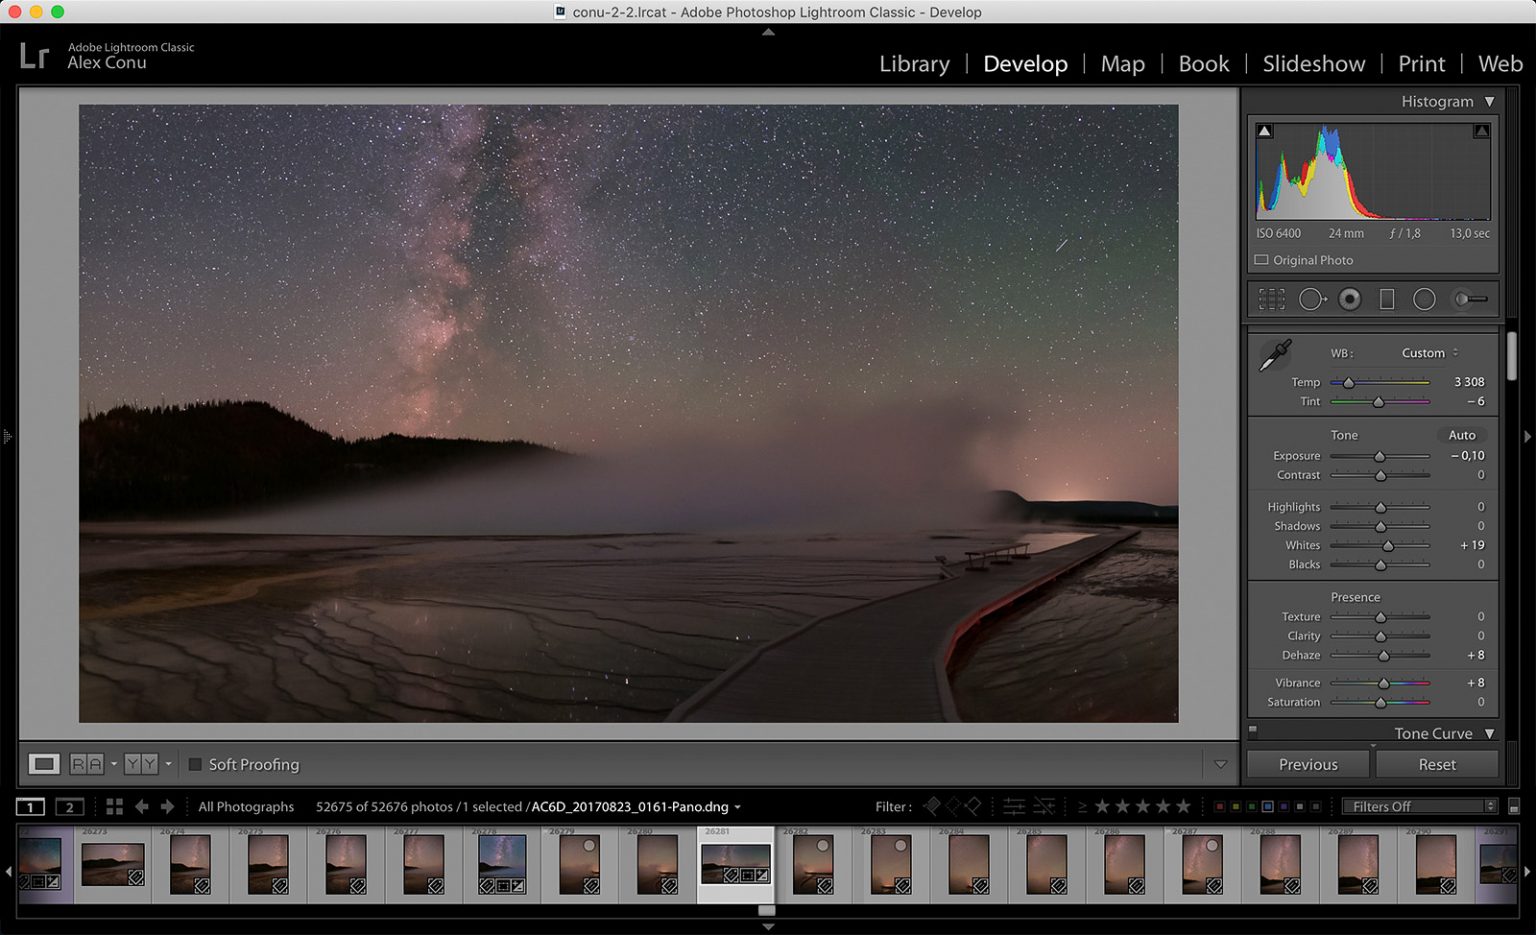Toggle the Original Photo checkbox
This screenshot has width=1536, height=935.
point(1261,259)
